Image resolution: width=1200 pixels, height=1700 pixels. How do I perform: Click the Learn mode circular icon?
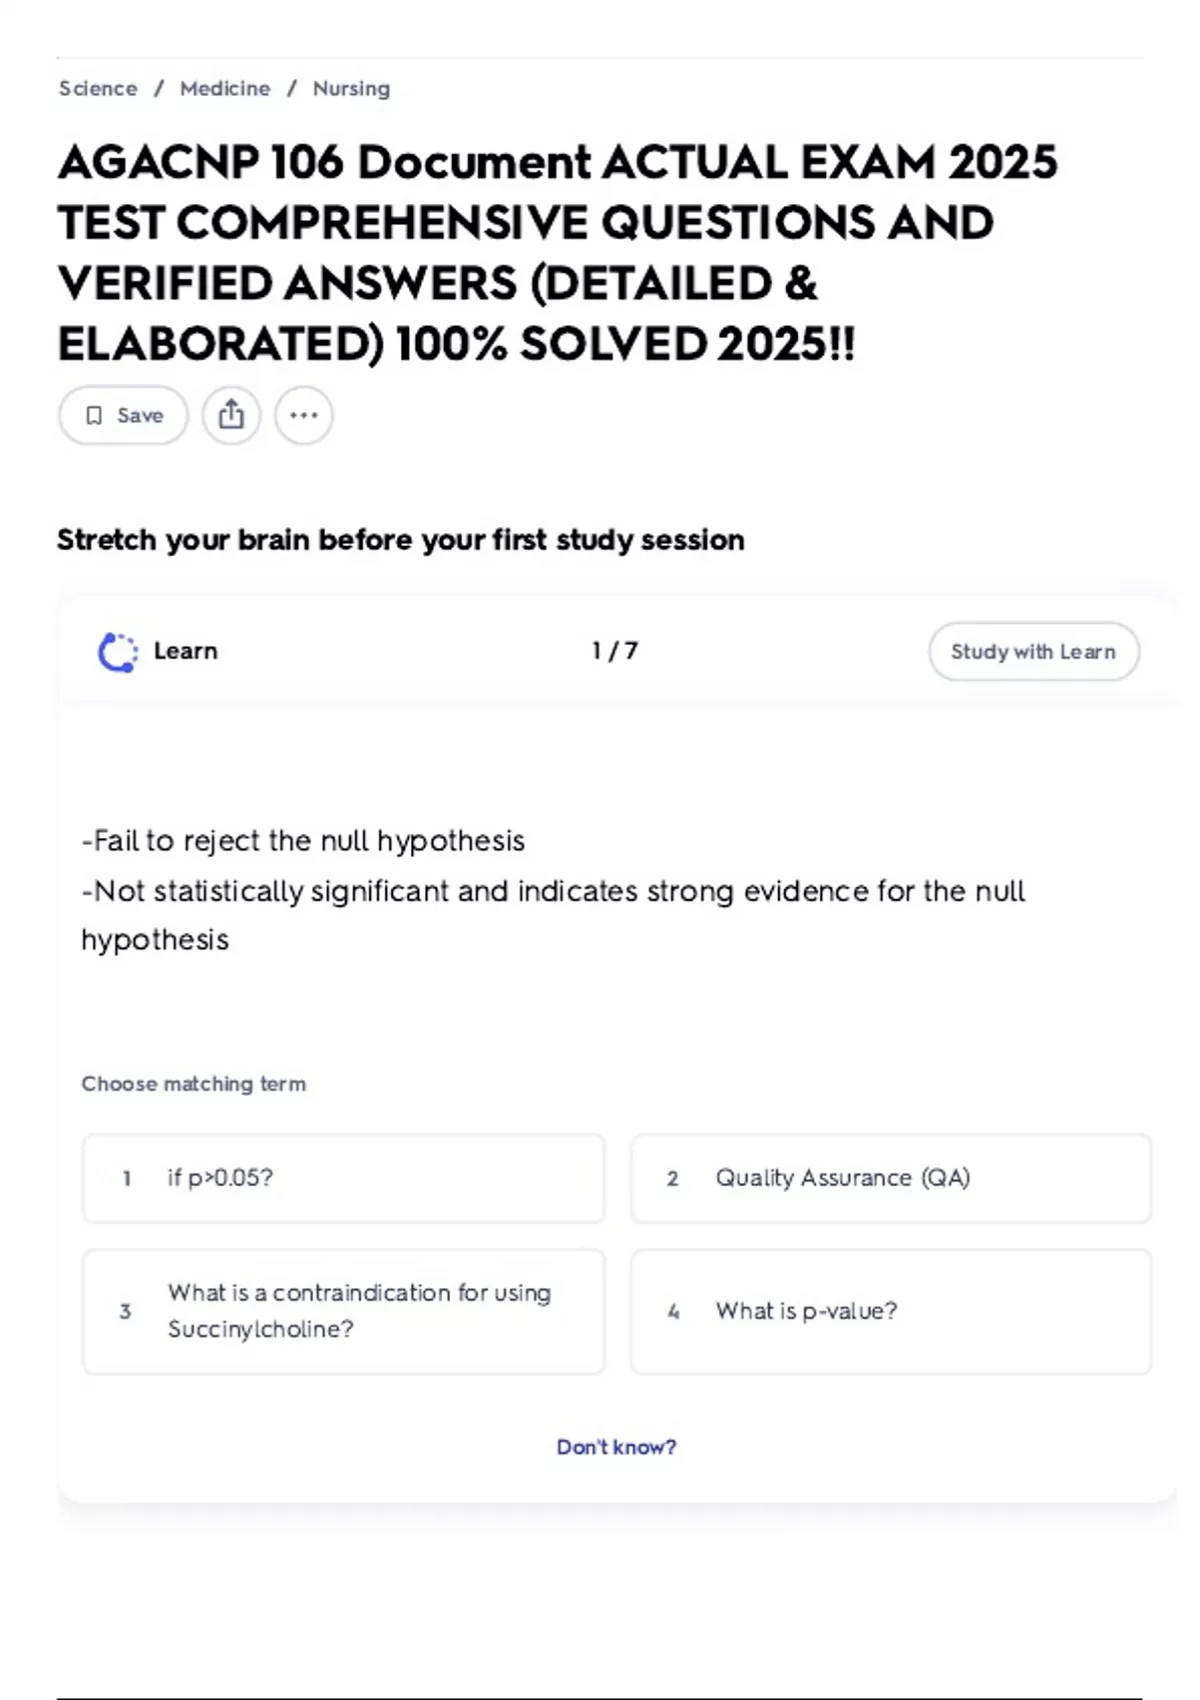(117, 652)
